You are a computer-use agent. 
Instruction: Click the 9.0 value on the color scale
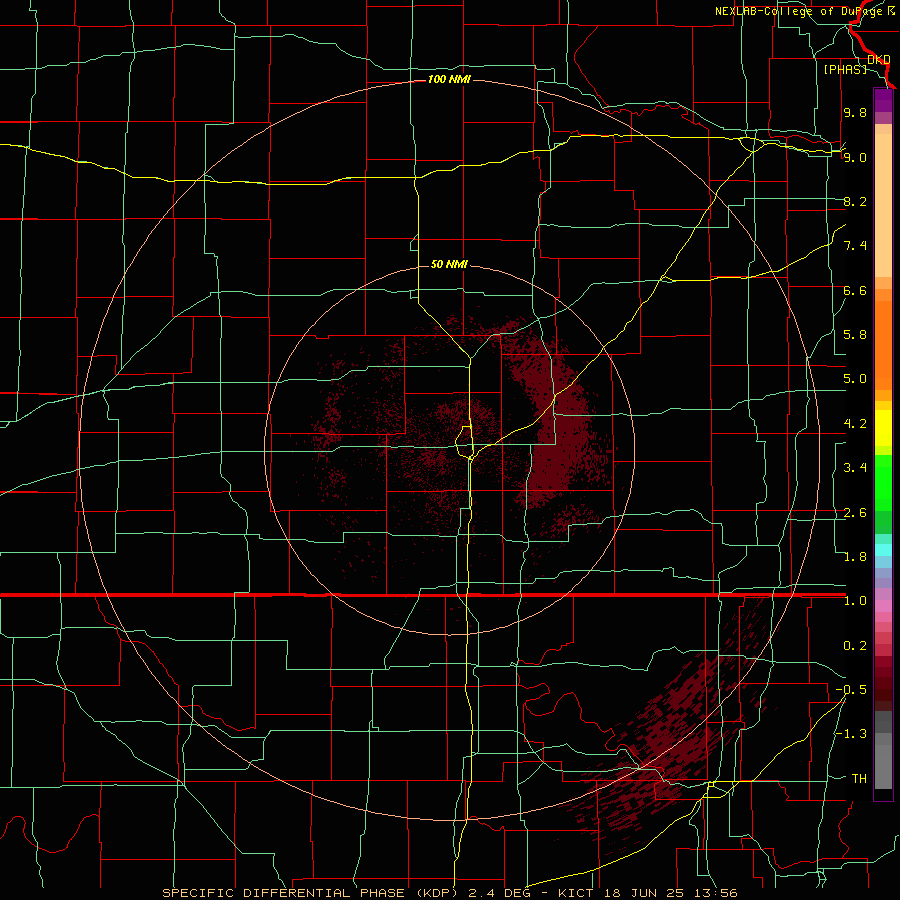[855, 157]
